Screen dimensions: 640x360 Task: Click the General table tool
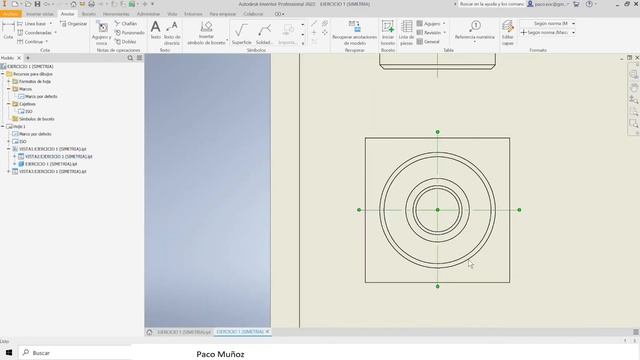pos(428,42)
